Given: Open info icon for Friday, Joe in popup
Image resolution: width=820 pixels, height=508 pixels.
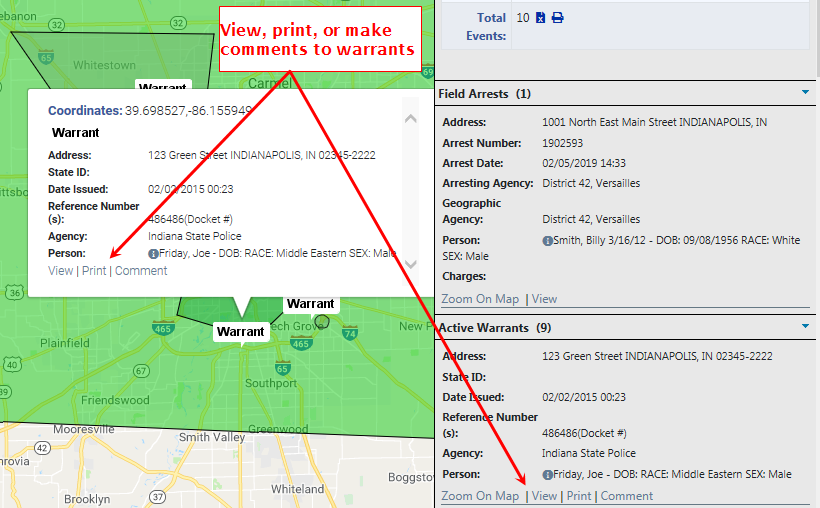Looking at the screenshot, I should [x=153, y=254].
